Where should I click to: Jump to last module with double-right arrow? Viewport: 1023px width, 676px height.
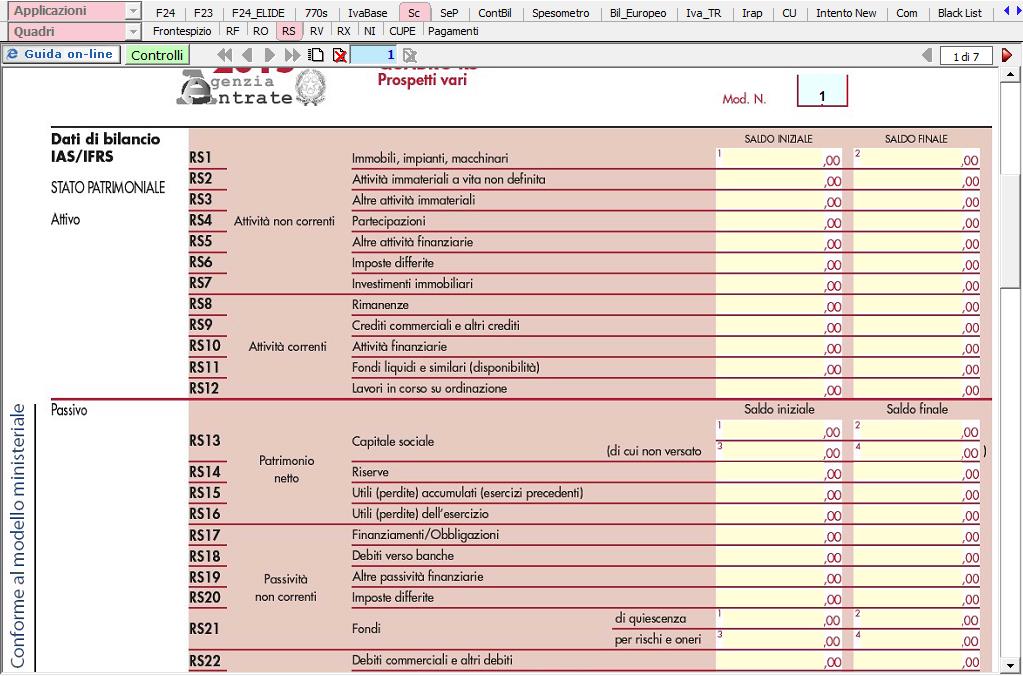click(293, 55)
